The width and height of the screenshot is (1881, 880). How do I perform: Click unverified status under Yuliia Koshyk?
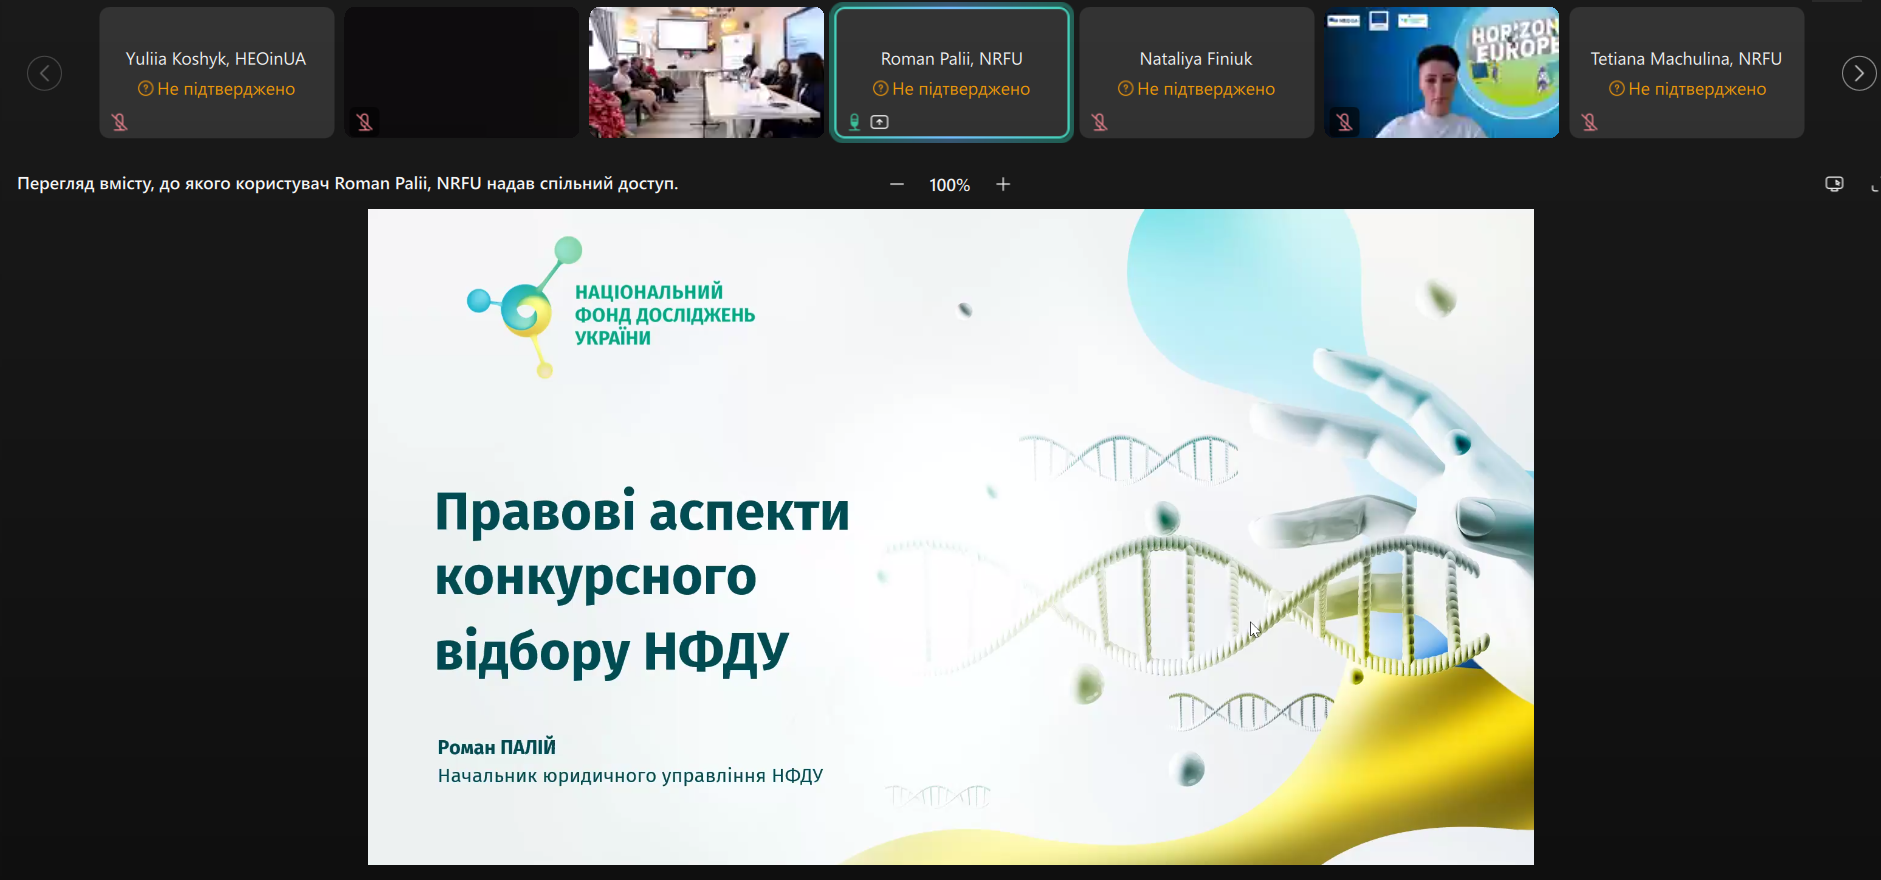tap(217, 89)
